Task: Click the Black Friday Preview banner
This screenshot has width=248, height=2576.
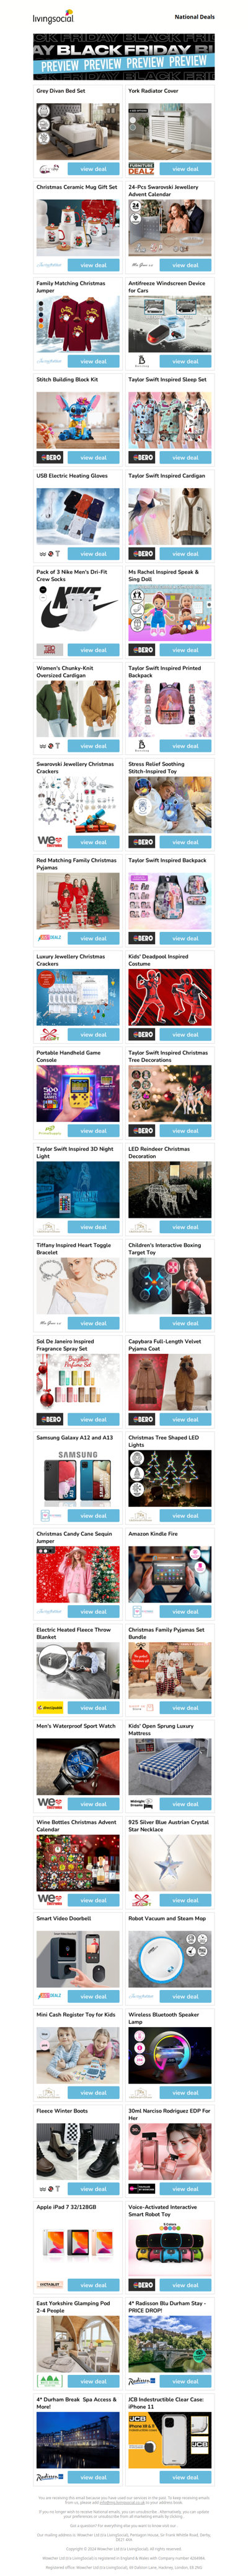Action: click(124, 56)
